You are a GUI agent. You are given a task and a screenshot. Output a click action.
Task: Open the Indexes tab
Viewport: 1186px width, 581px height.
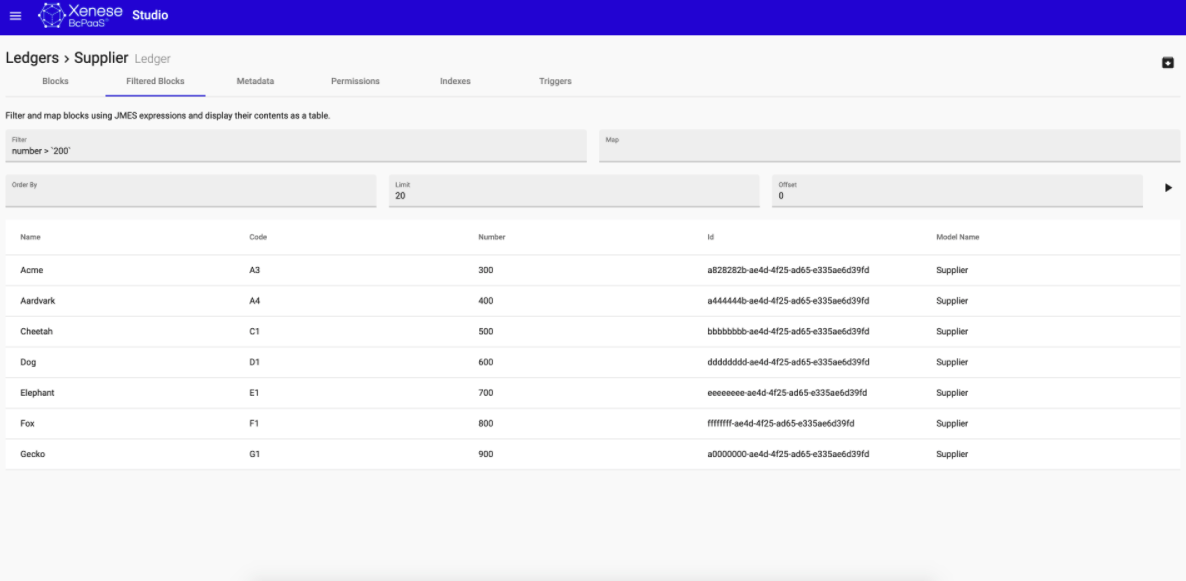click(455, 81)
